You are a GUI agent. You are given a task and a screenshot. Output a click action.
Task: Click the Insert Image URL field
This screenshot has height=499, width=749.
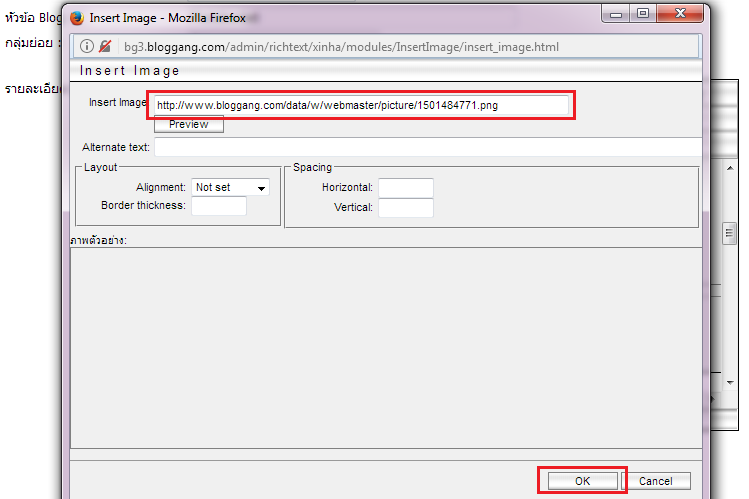[361, 105]
